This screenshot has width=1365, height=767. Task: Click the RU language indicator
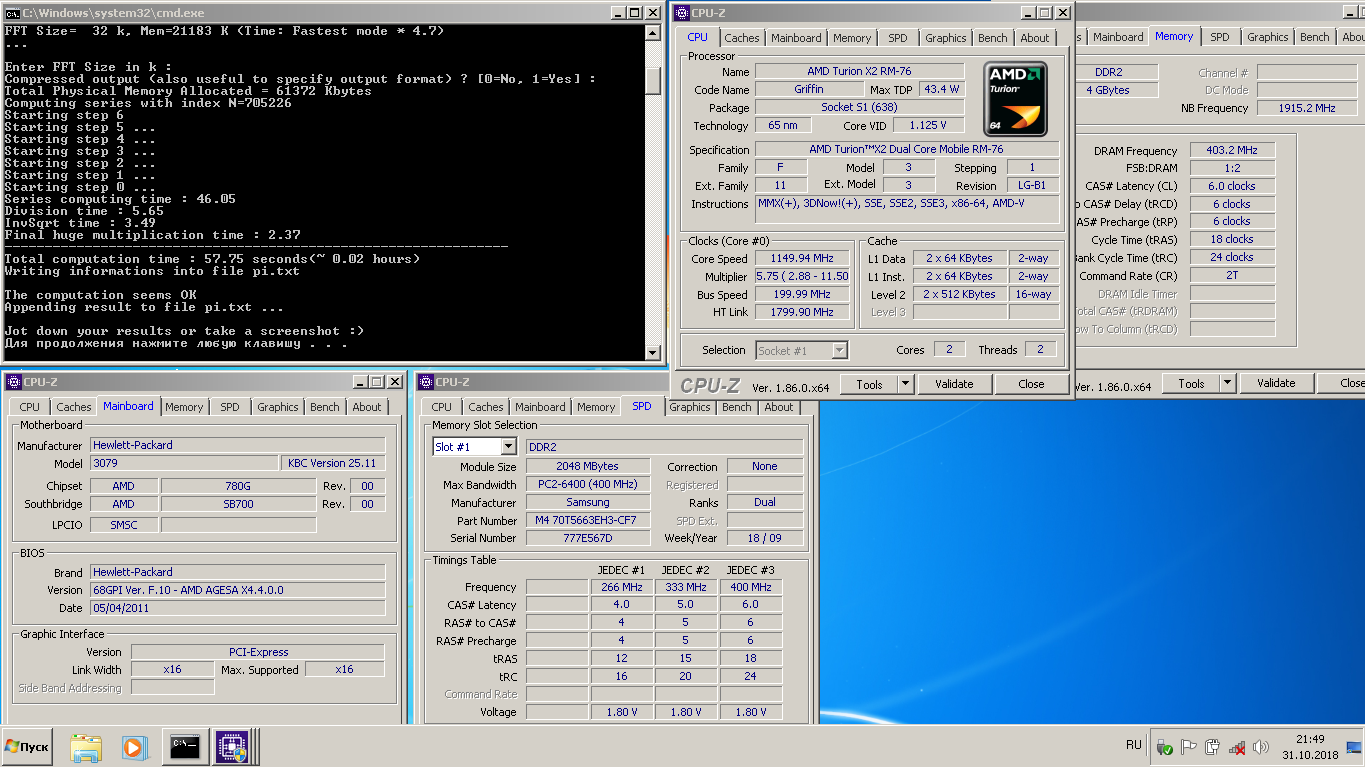[x=1134, y=745]
